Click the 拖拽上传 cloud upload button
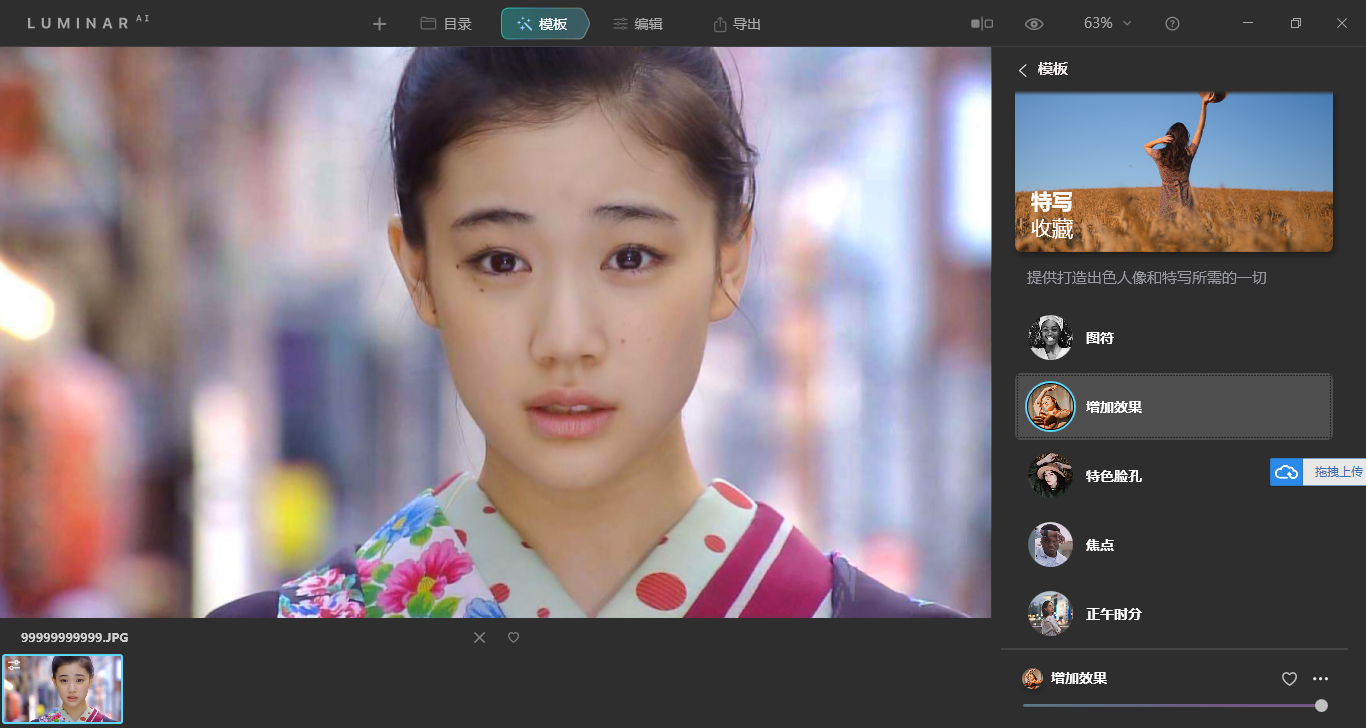 1318,472
